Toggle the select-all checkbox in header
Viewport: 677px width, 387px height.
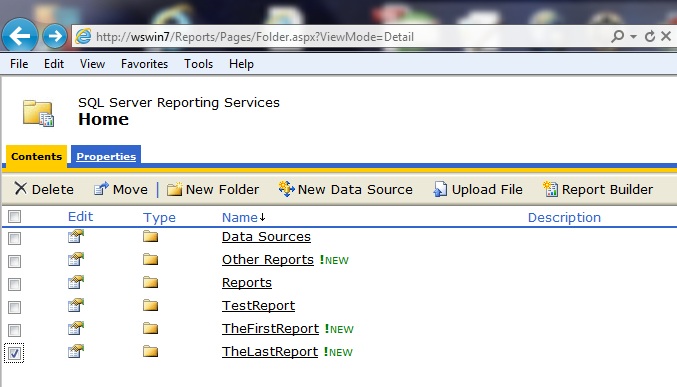pyautogui.click(x=14, y=216)
